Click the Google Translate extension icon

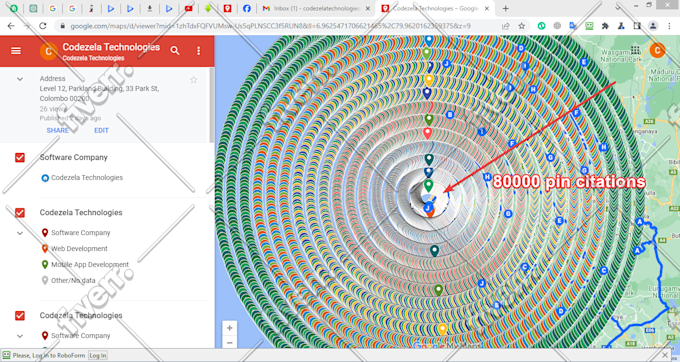(x=573, y=26)
